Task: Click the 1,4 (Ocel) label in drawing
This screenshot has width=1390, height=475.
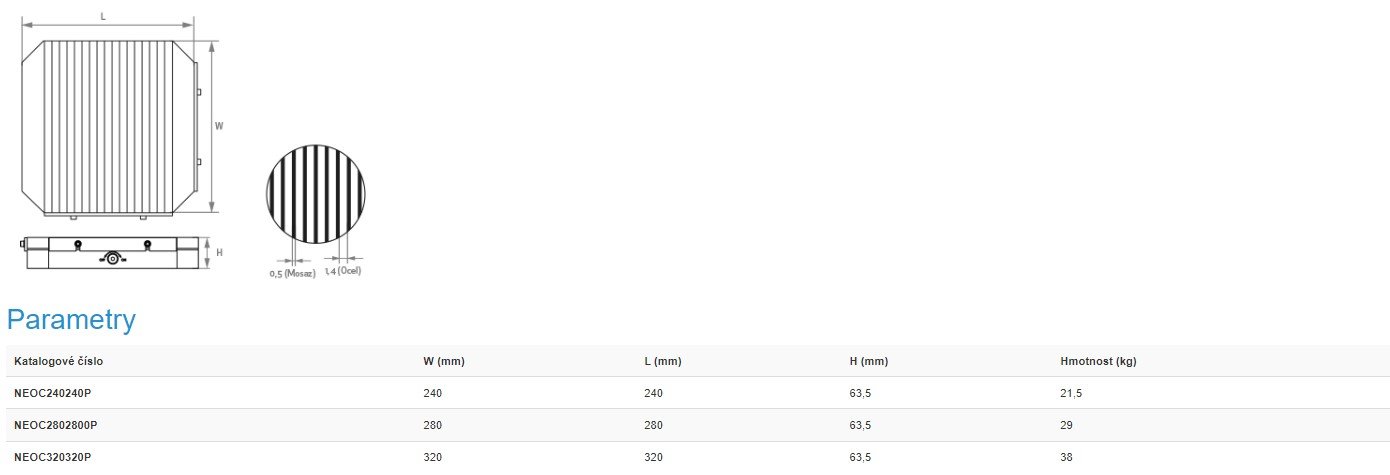Action: 342,271
